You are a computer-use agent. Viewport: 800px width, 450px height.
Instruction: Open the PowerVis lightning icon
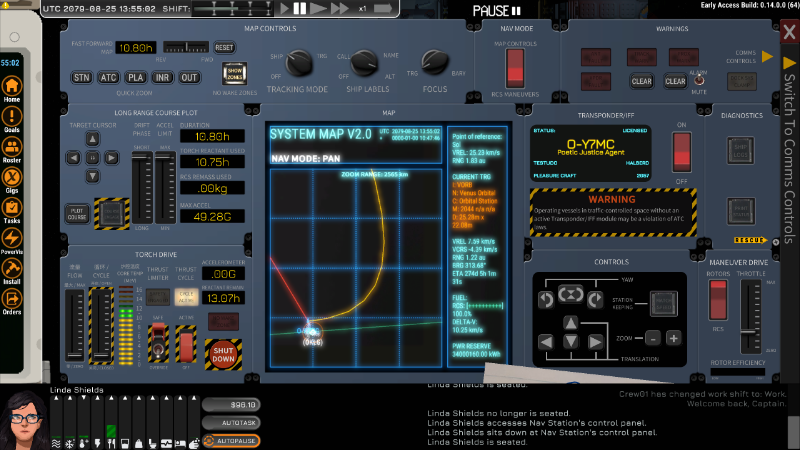tap(12, 238)
